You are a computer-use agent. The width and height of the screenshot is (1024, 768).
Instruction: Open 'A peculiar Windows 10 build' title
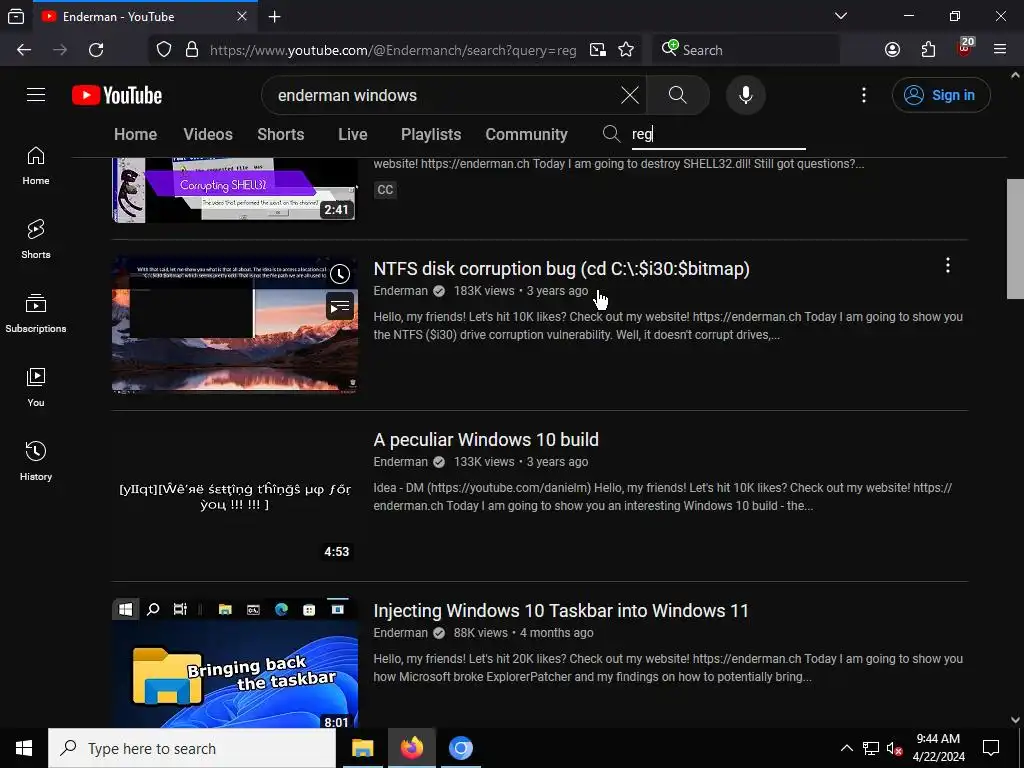486,440
